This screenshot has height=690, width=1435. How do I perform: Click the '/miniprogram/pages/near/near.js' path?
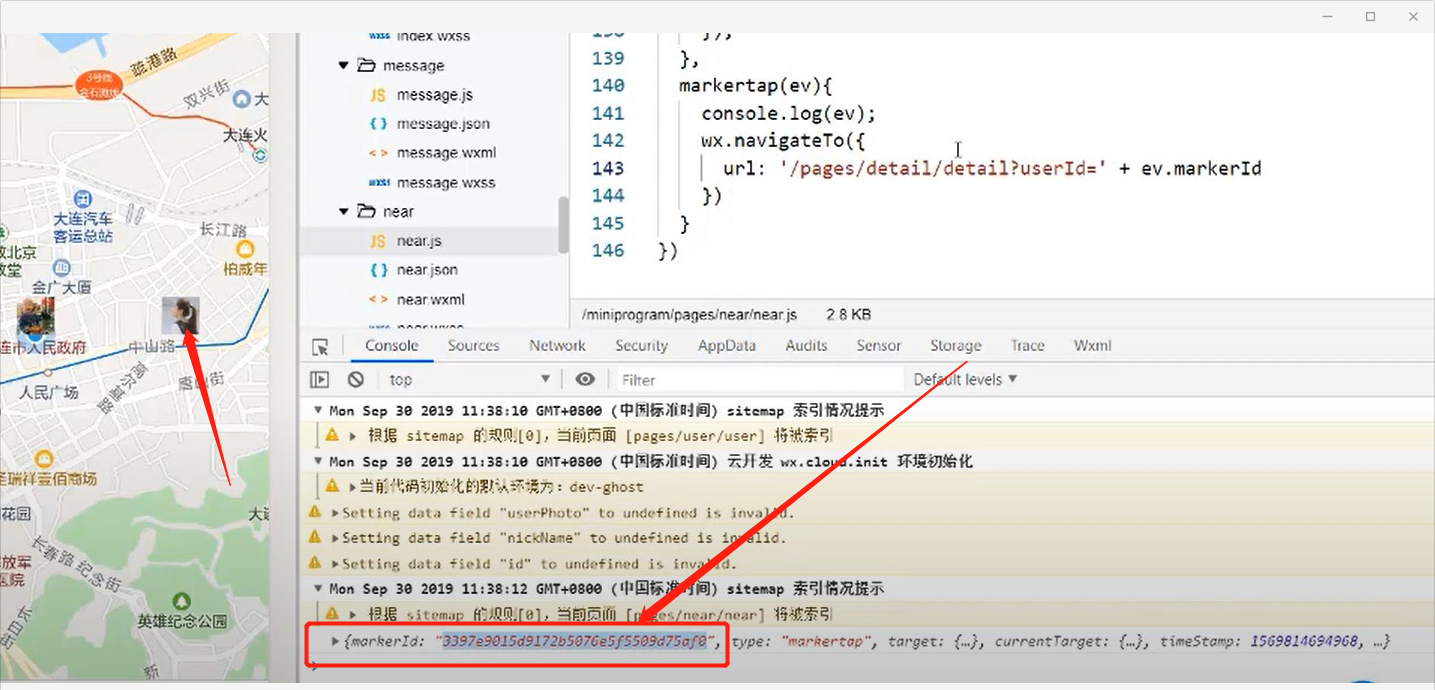coord(689,314)
